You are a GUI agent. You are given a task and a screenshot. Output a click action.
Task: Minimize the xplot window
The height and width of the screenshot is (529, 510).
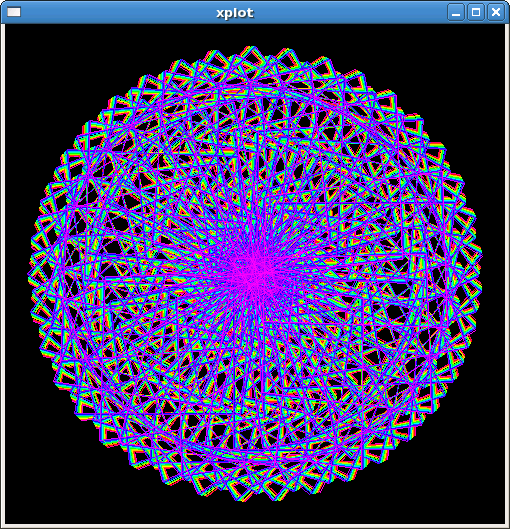pos(456,12)
